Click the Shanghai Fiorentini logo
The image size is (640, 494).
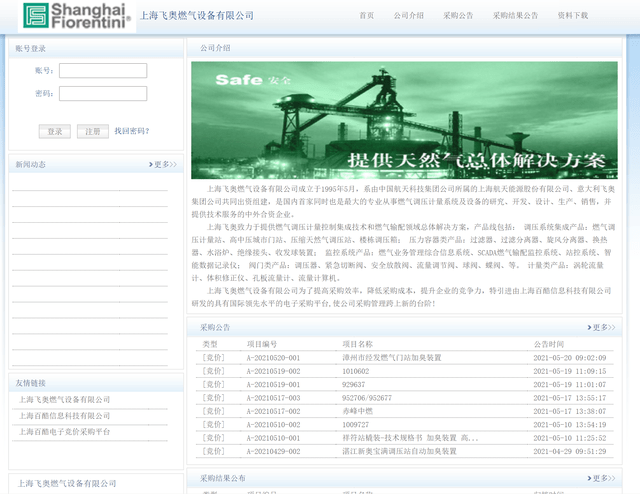[78, 16]
